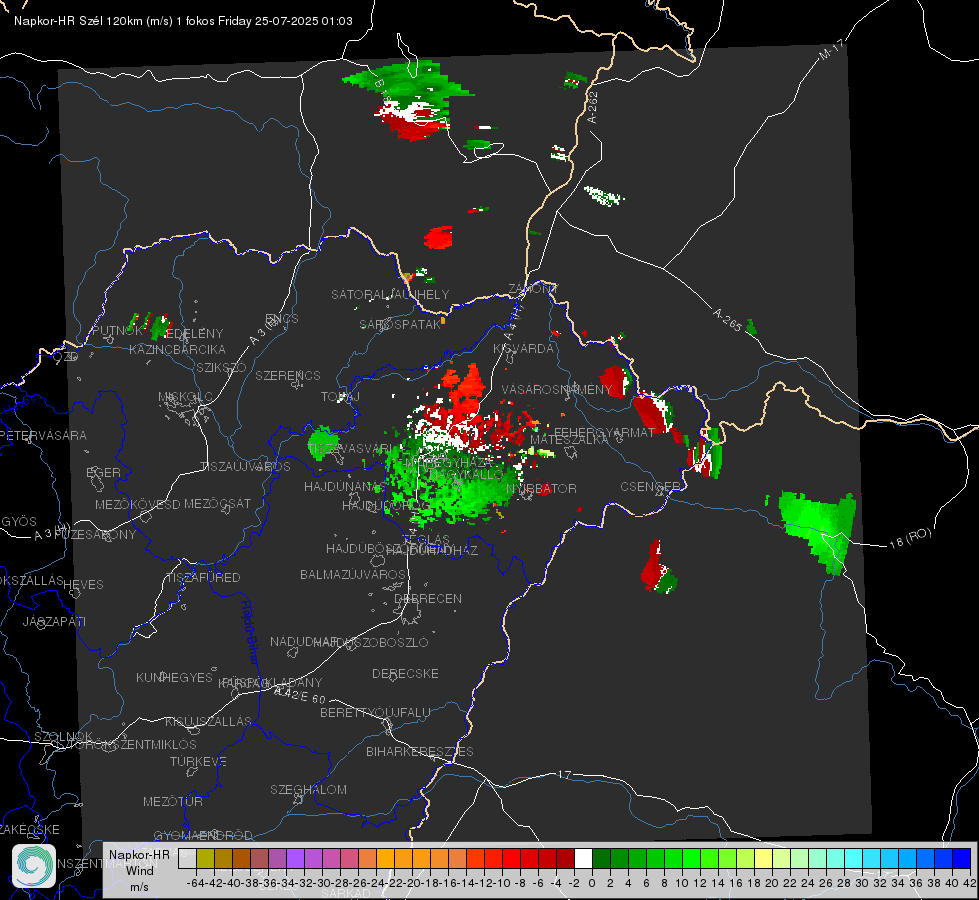Viewport: 979px width, 900px height.
Task: Select the pale yellow 18 m/s legend swatch
Action: tap(764, 858)
